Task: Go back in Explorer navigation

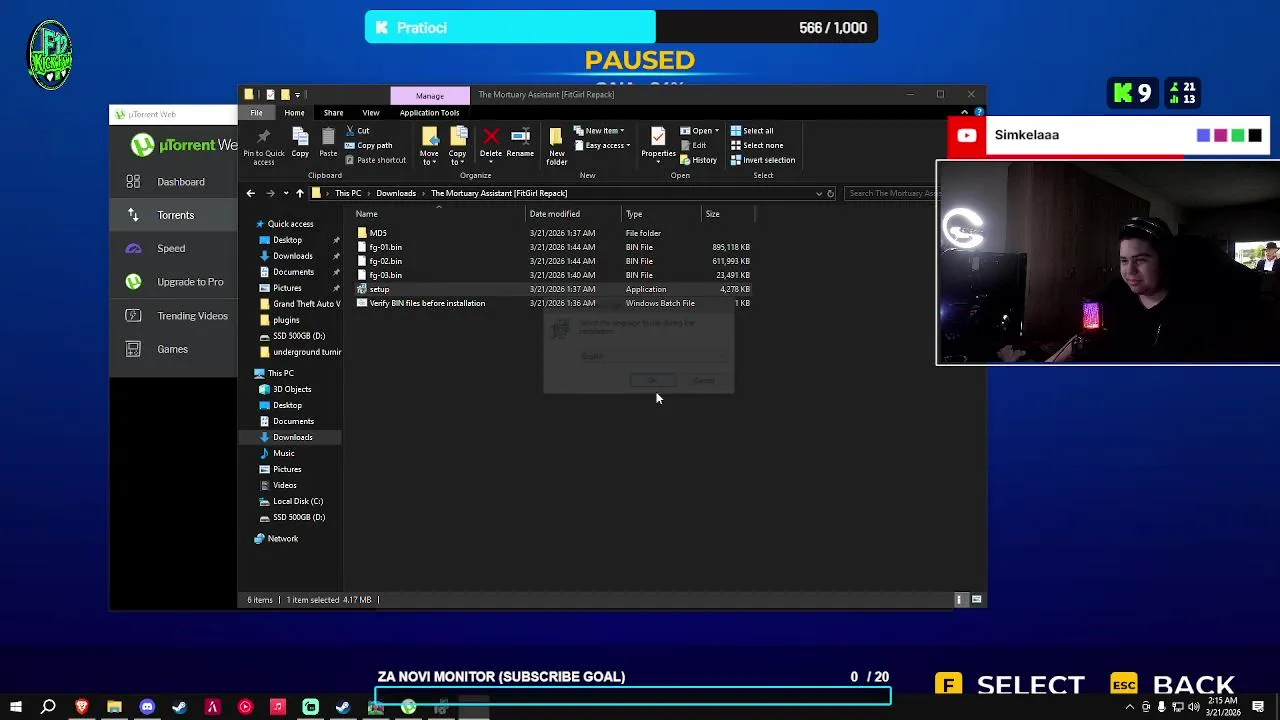Action: coord(251,193)
